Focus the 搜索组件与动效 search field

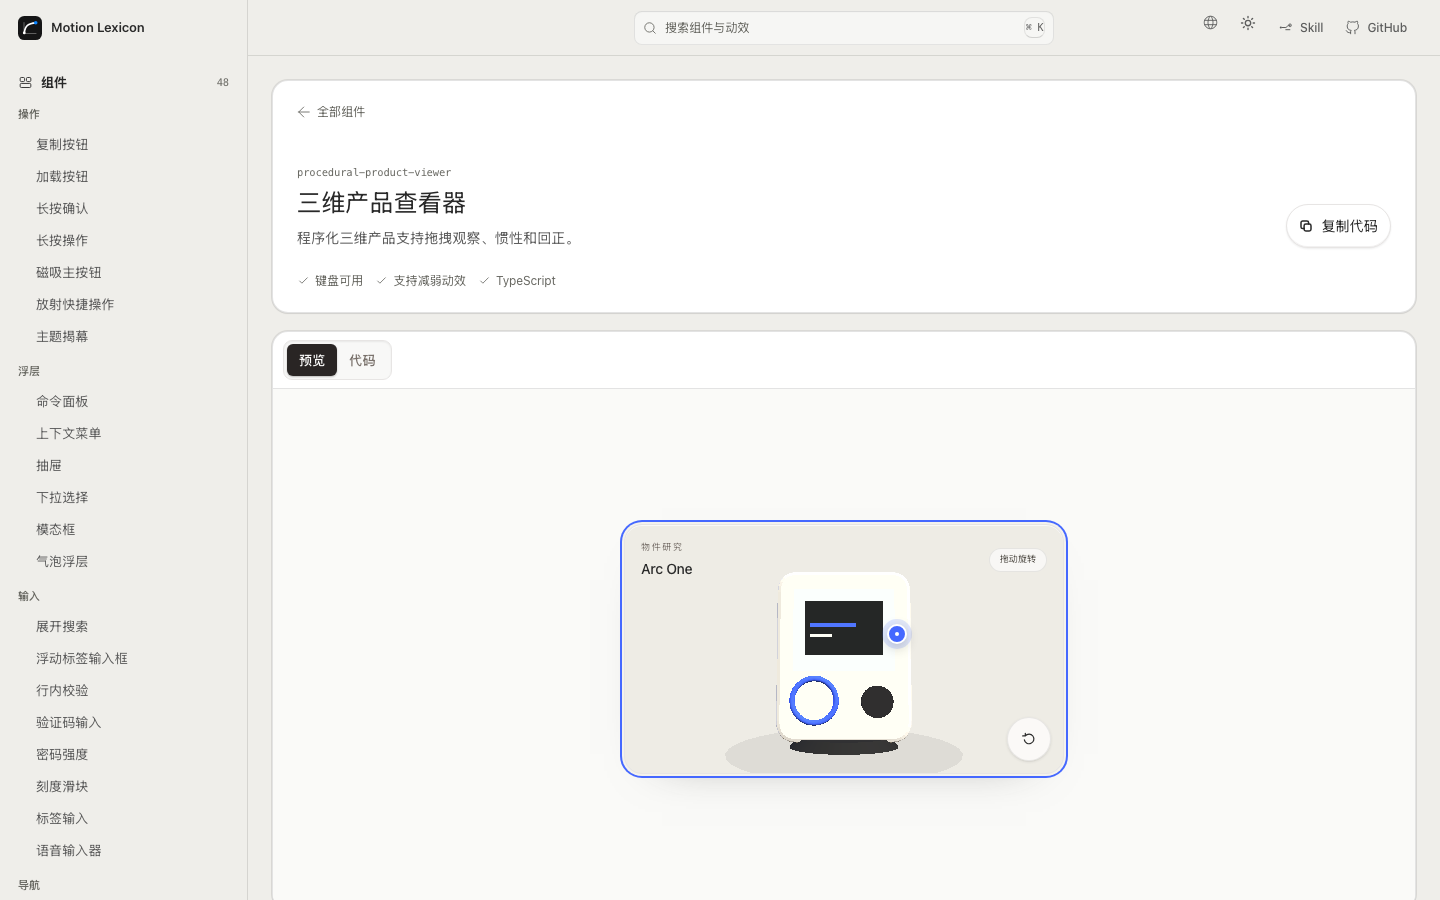[x=844, y=28]
